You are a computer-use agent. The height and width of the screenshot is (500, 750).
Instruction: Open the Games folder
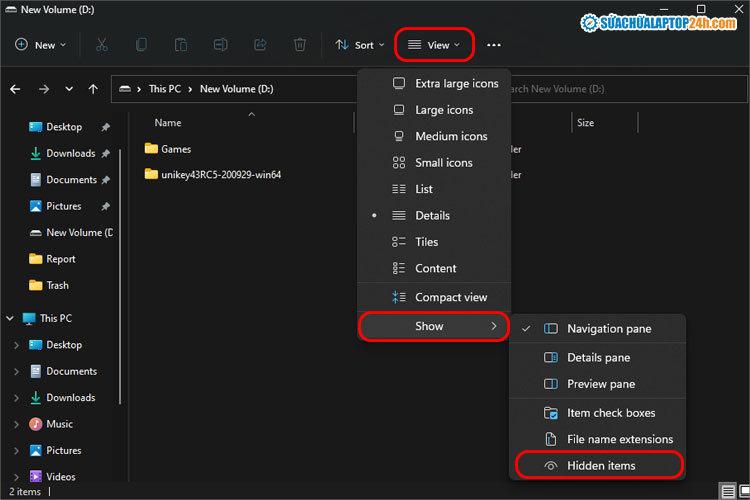pyautogui.click(x=176, y=149)
